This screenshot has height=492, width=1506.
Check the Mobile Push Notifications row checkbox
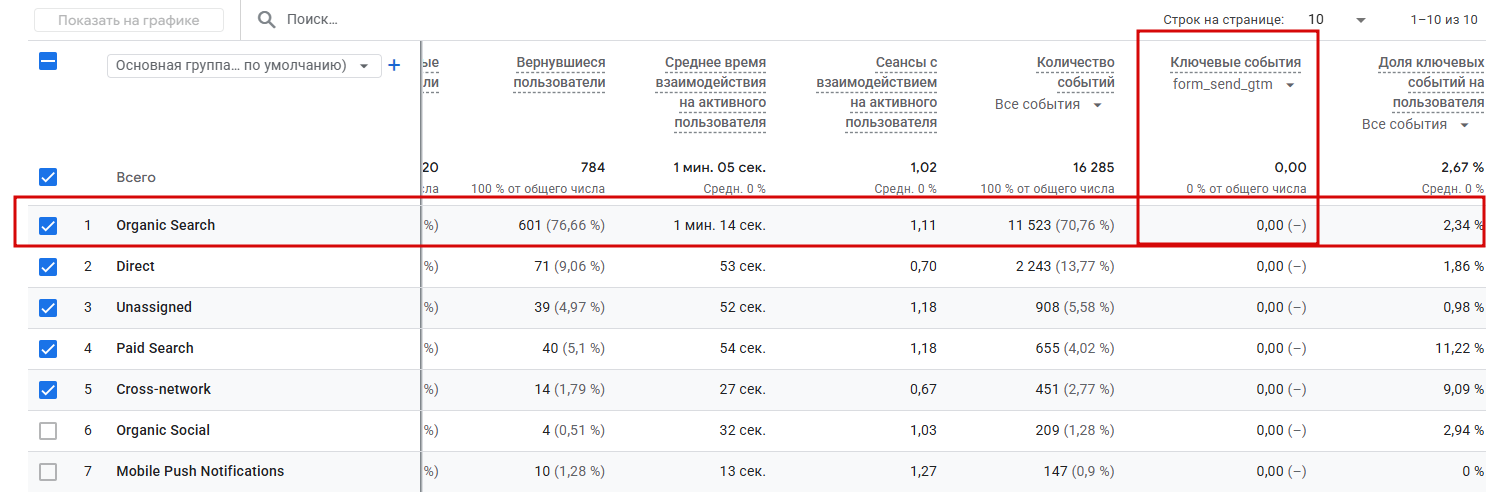(48, 472)
